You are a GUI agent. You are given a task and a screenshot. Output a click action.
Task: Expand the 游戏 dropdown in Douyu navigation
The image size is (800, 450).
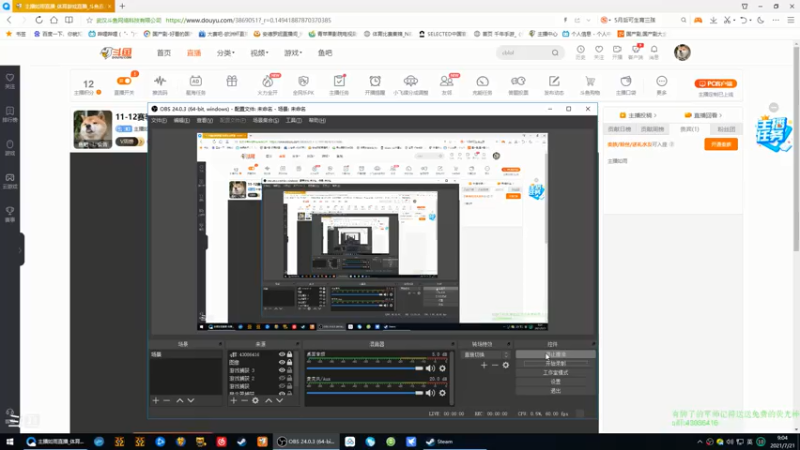(293, 53)
